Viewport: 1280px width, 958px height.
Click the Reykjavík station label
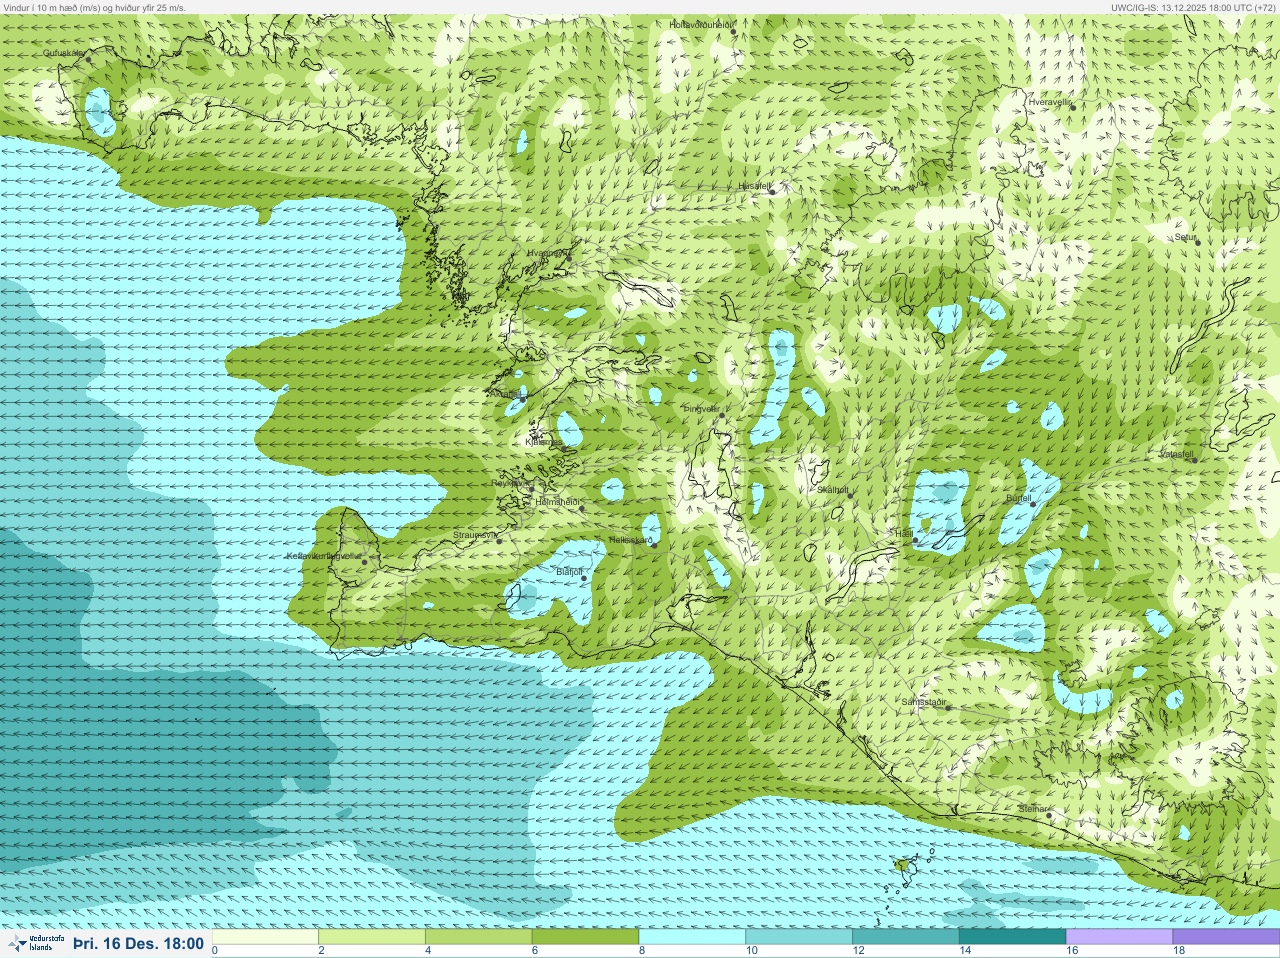click(x=510, y=482)
